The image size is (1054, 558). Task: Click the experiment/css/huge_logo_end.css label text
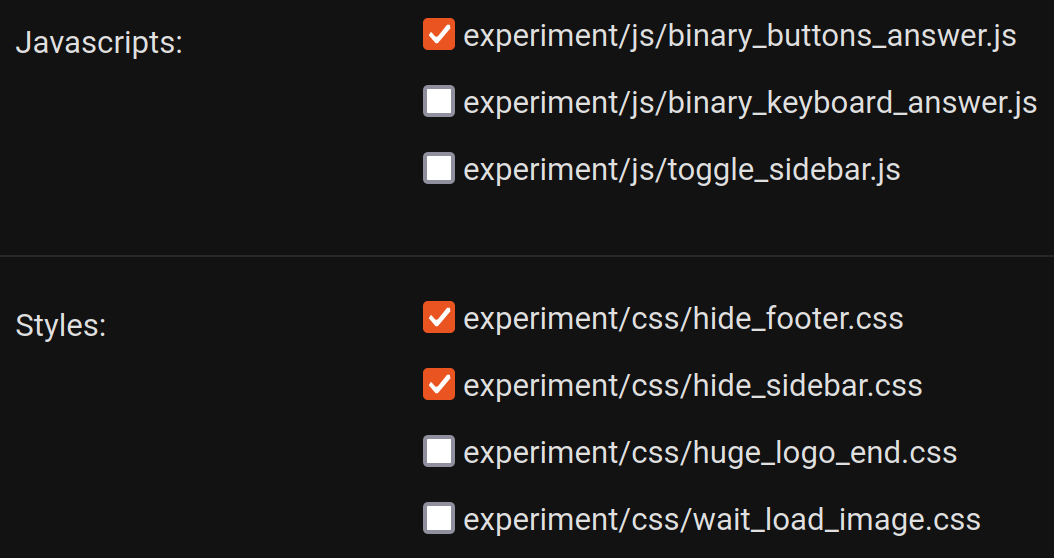pyautogui.click(x=710, y=453)
